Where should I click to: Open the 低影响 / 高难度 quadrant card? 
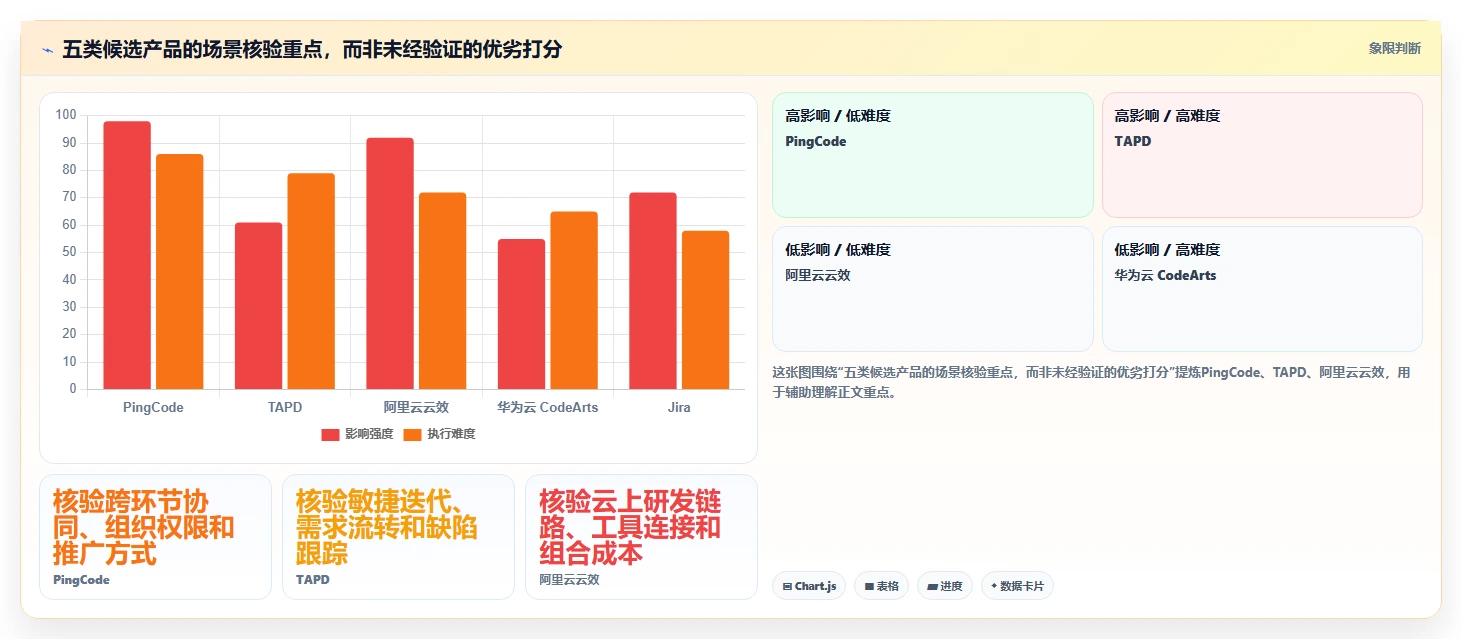pyautogui.click(x=1262, y=289)
